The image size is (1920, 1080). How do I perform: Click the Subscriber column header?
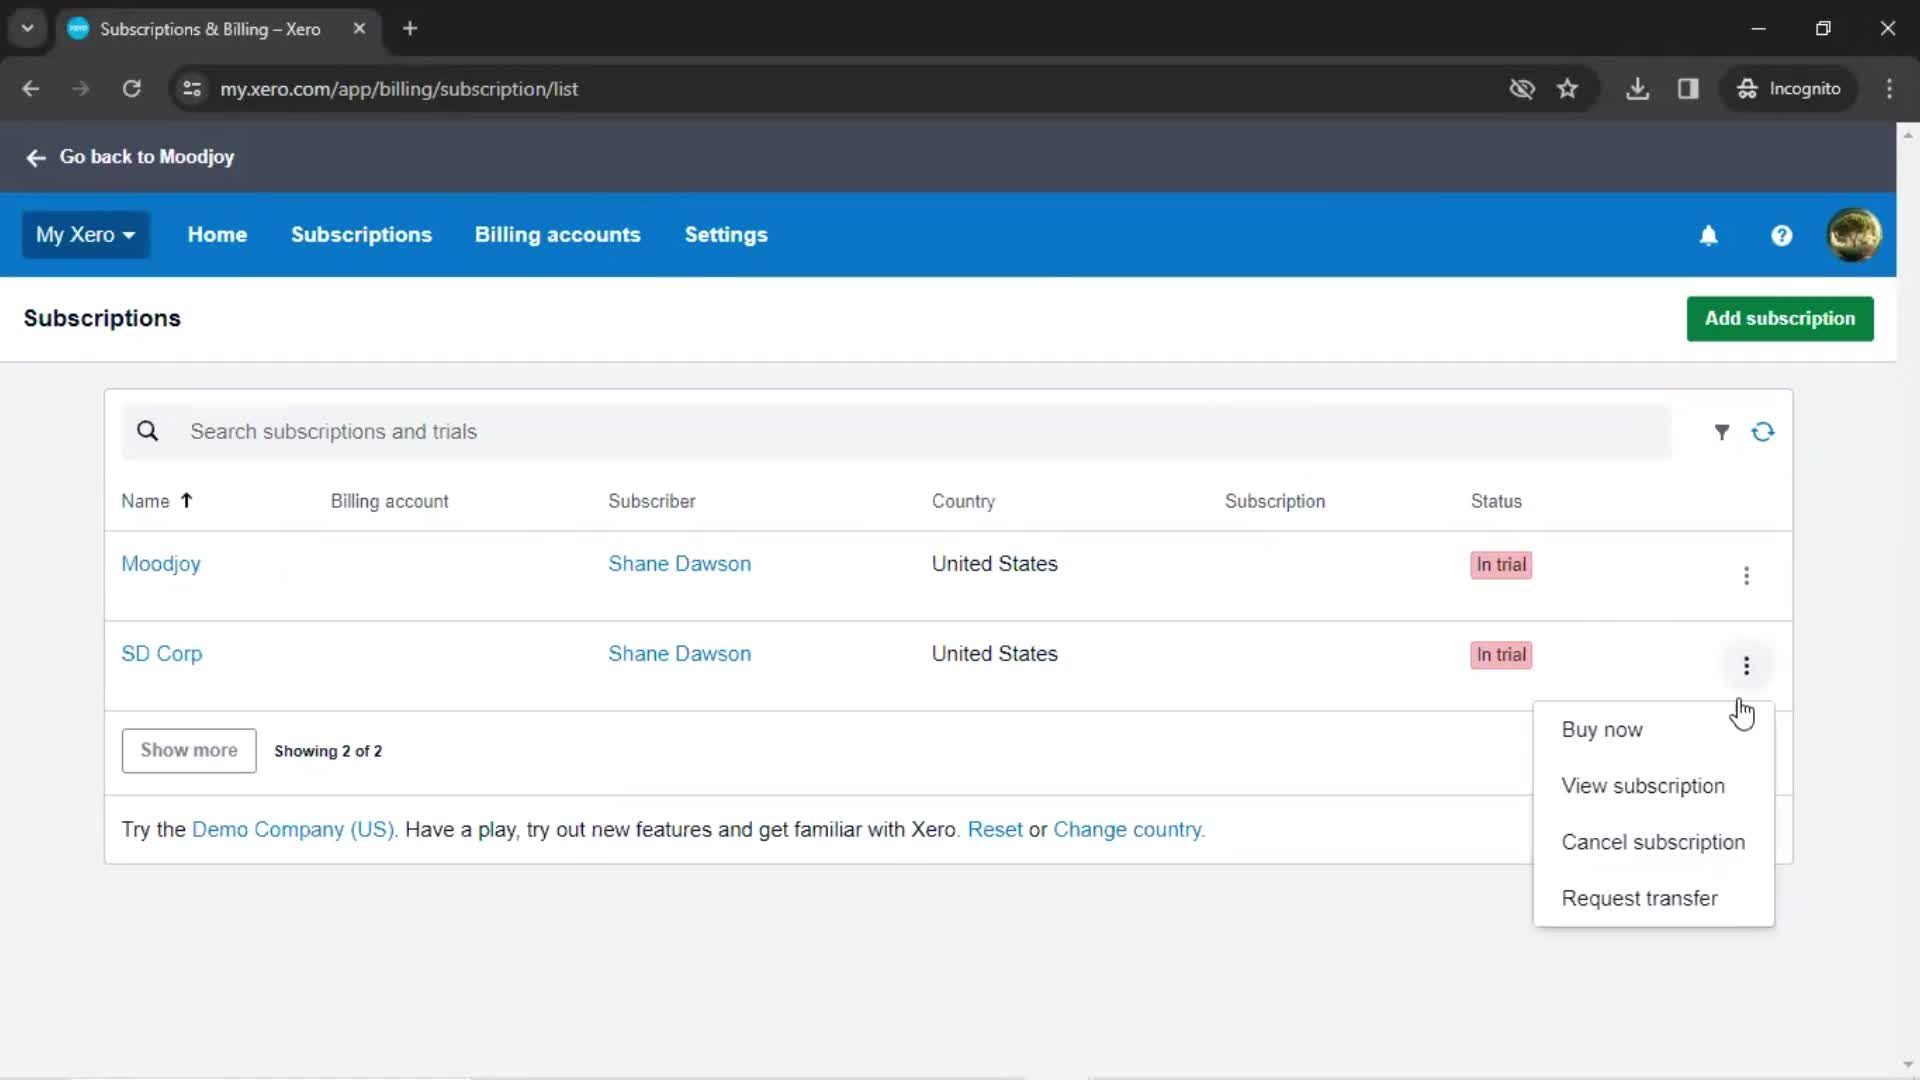[652, 501]
